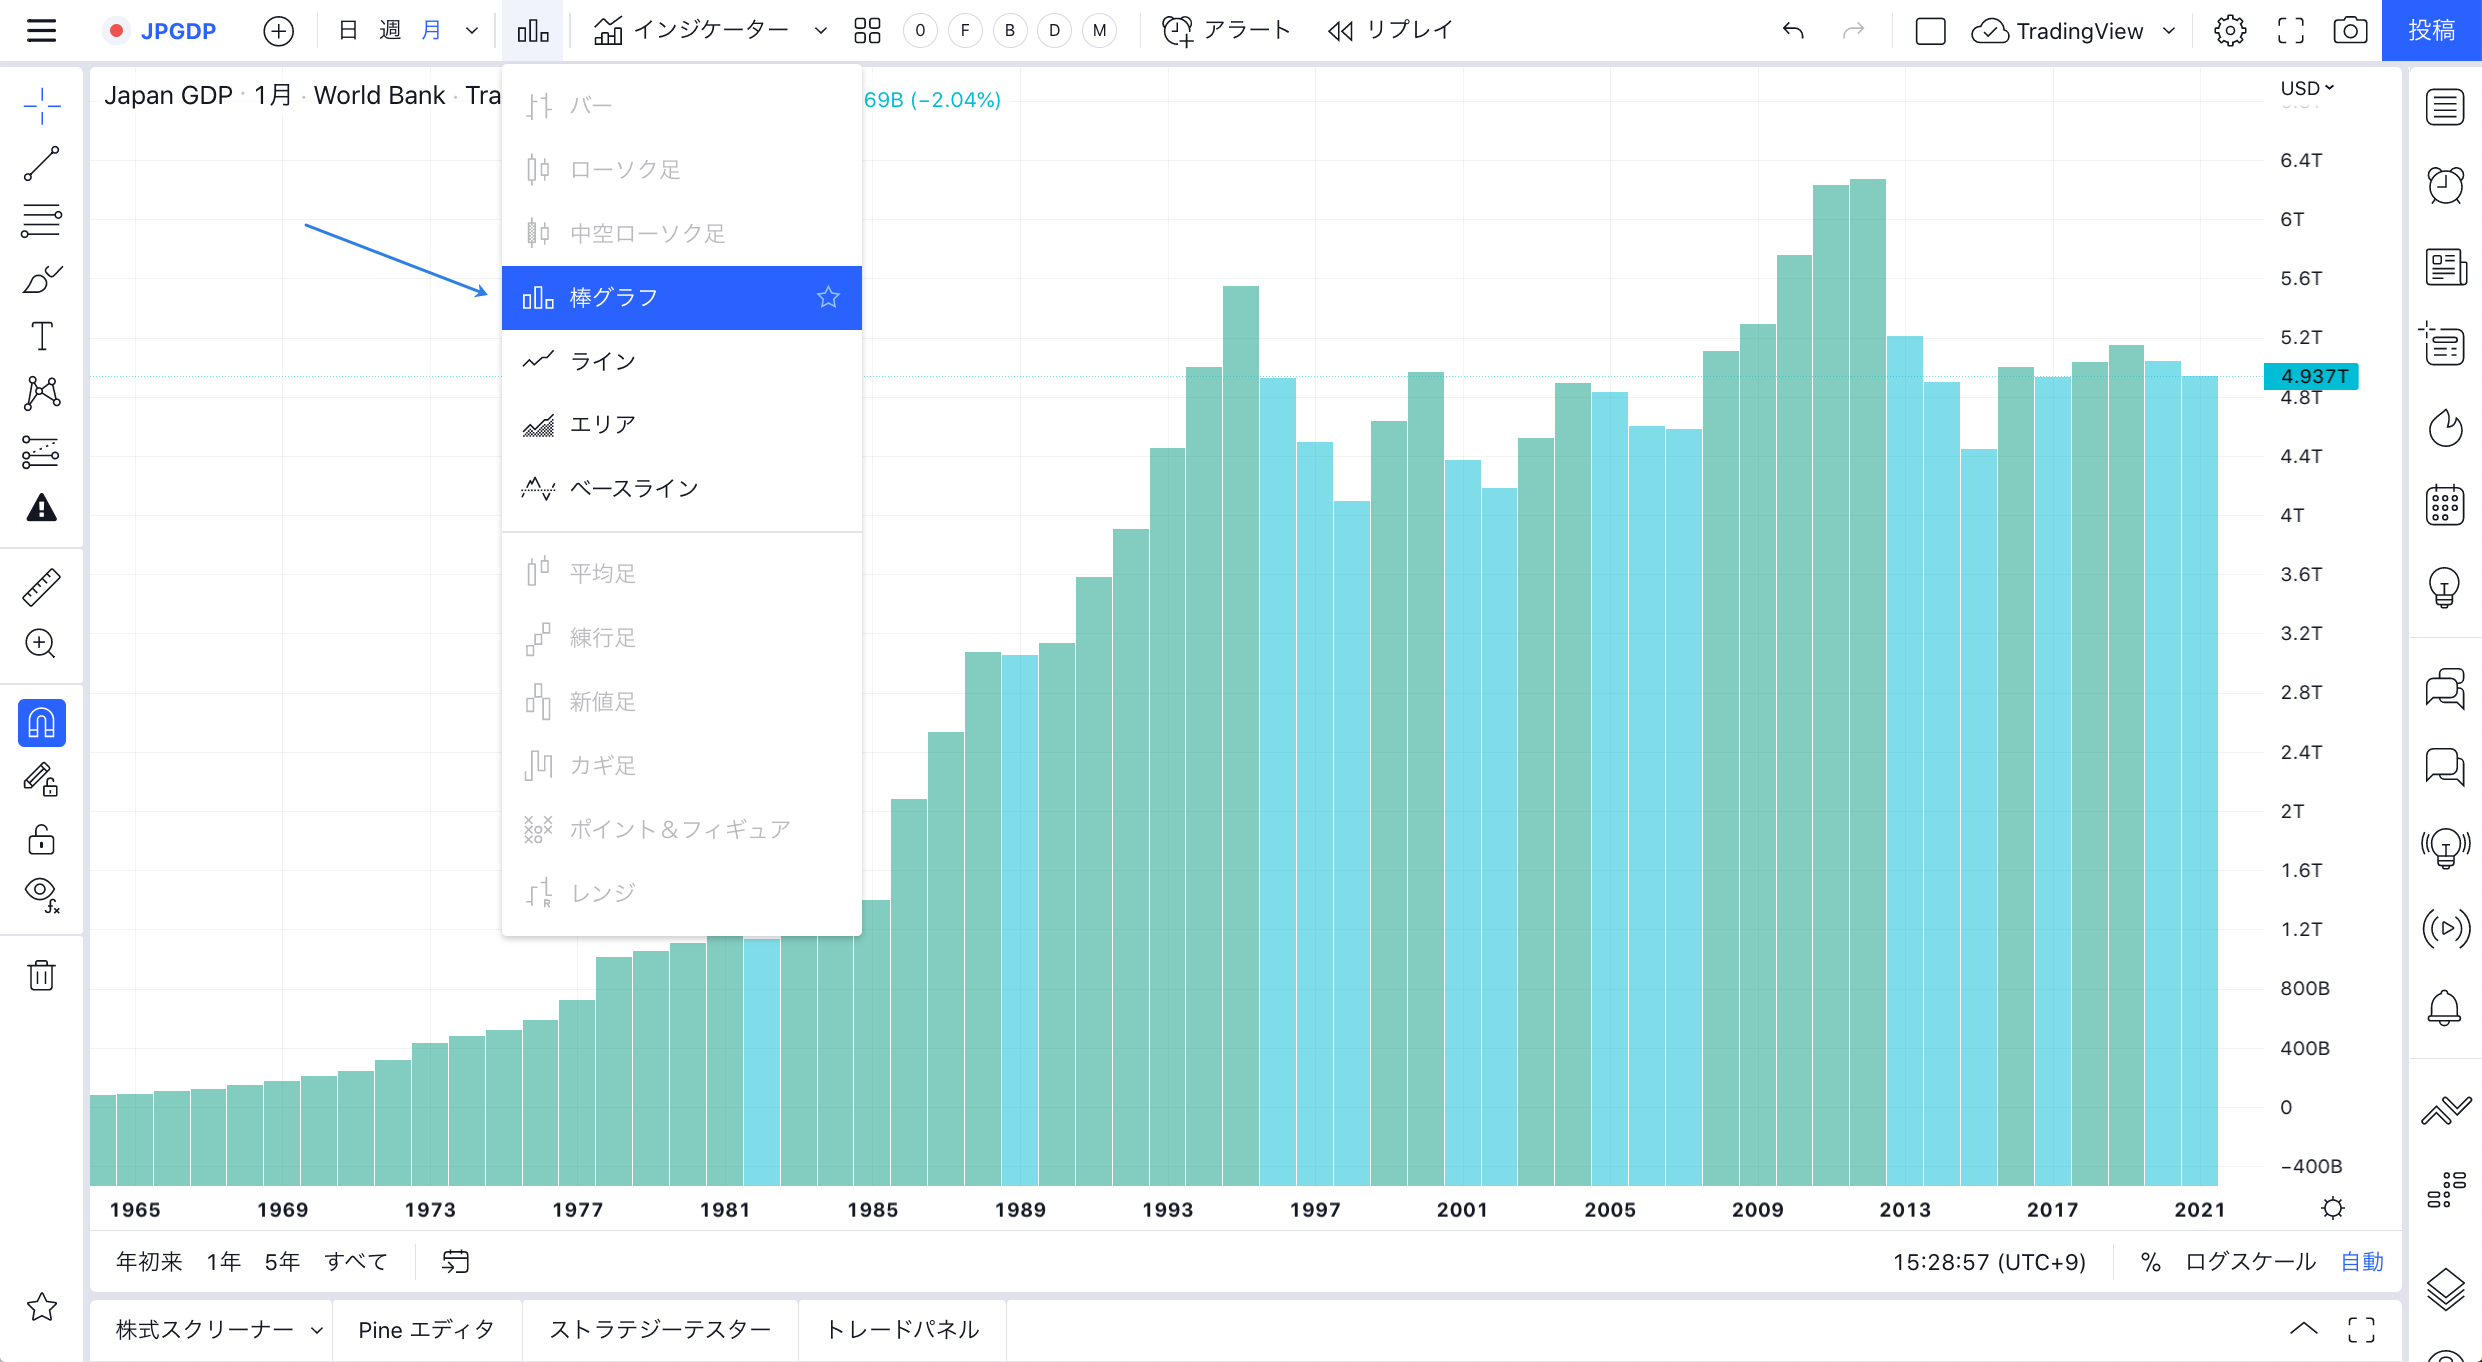The height and width of the screenshot is (1362, 2482).
Task: Toggle ログスケール log scale
Action: (x=2250, y=1262)
